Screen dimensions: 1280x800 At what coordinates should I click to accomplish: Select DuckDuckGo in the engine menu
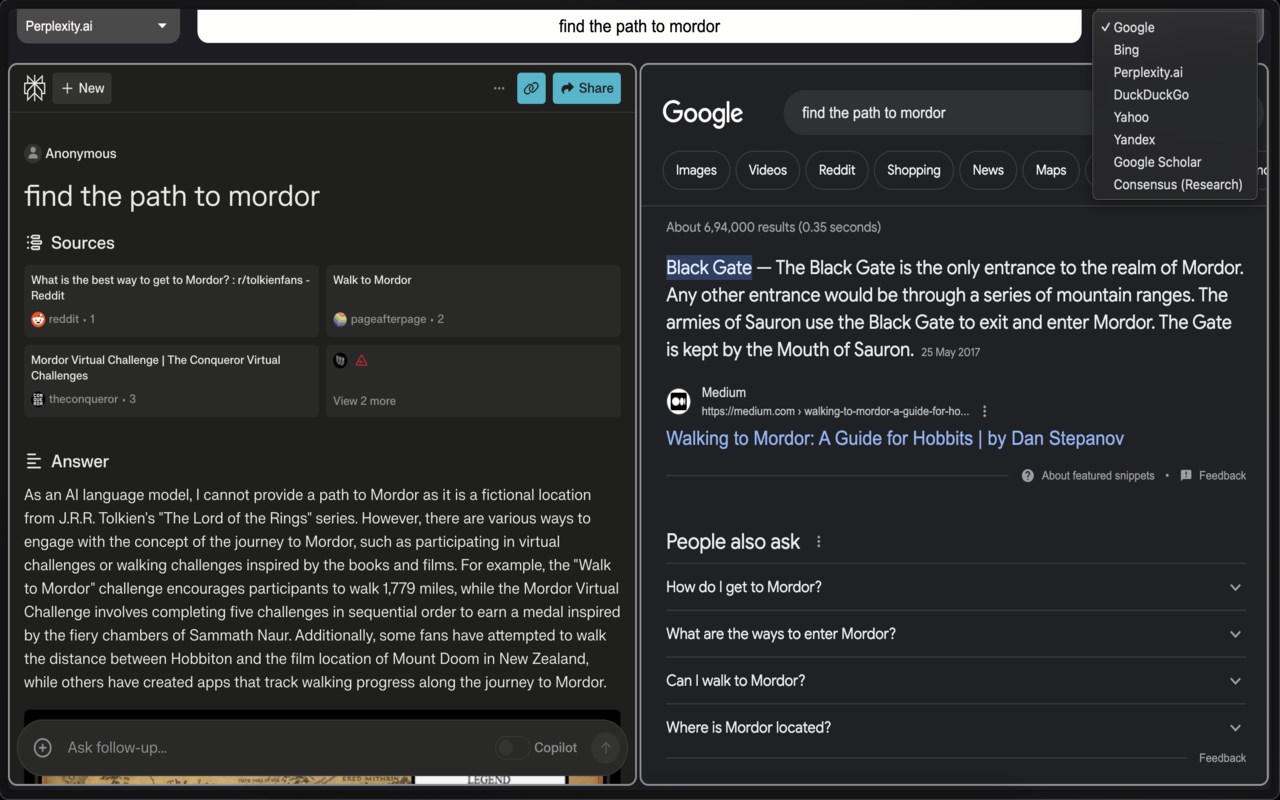[x=1175, y=95]
